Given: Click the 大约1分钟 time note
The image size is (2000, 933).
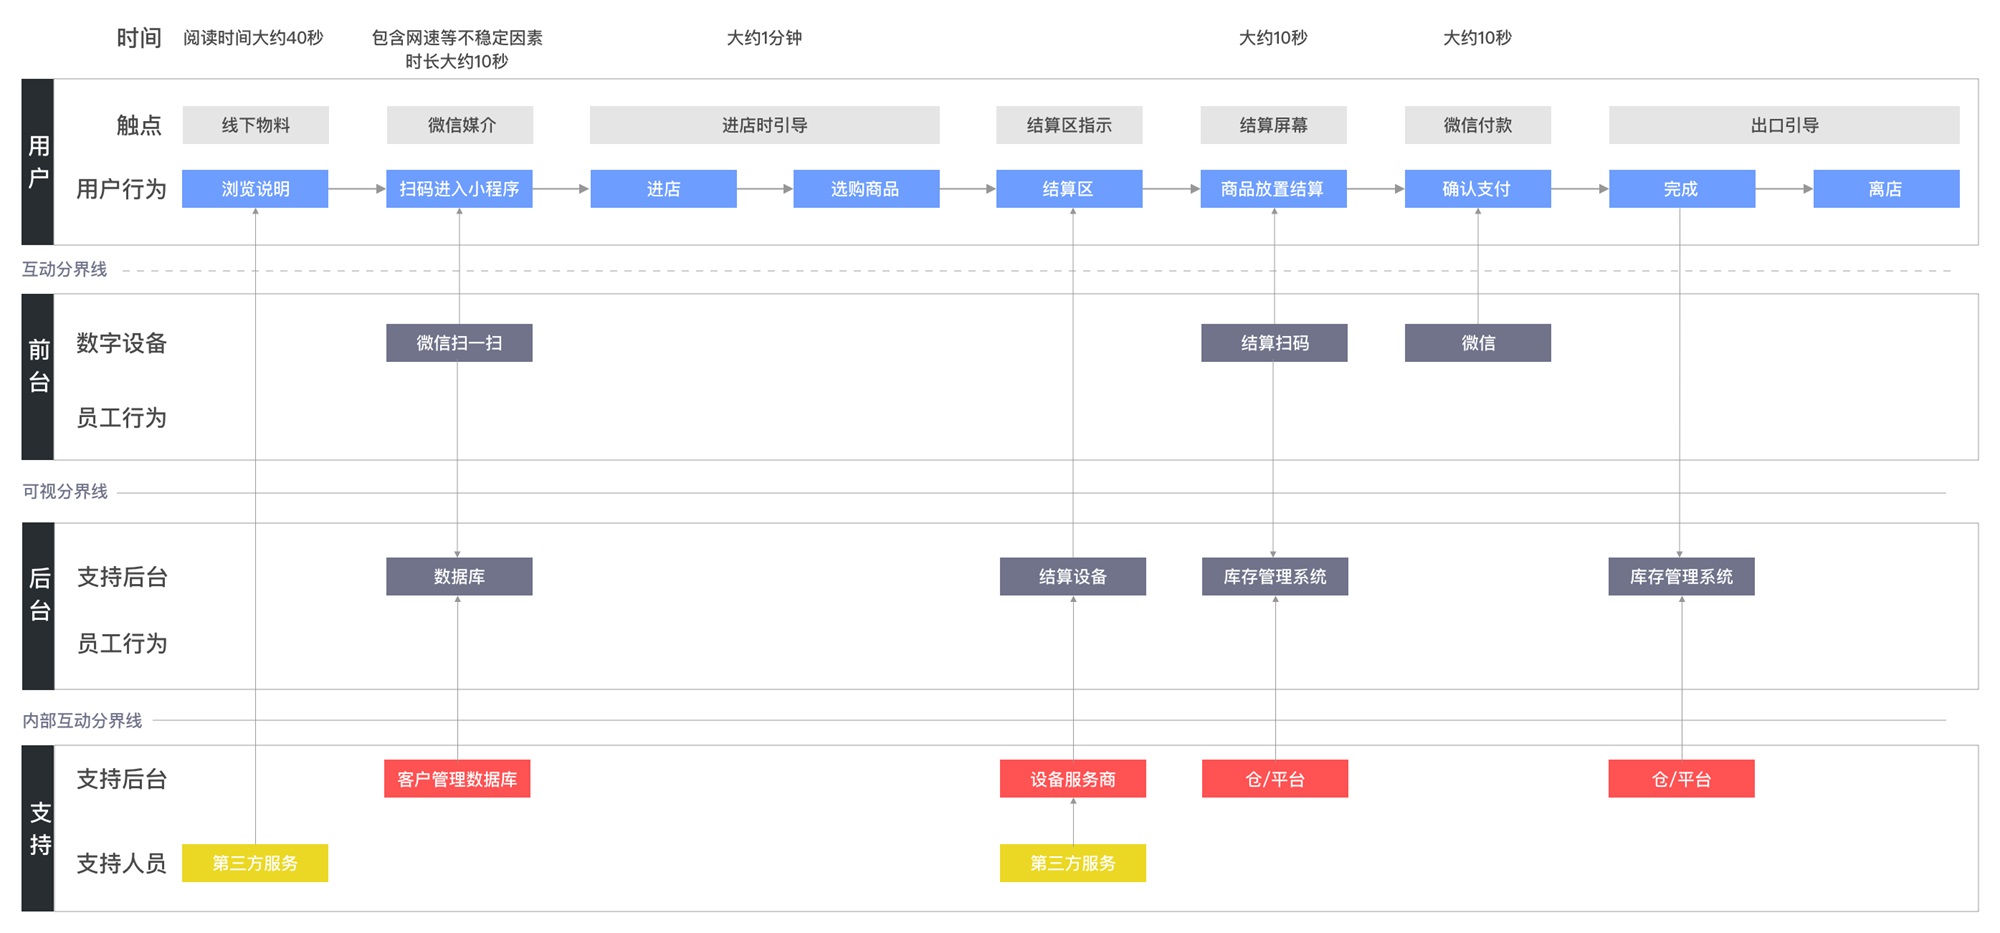Looking at the screenshot, I should [x=764, y=38].
